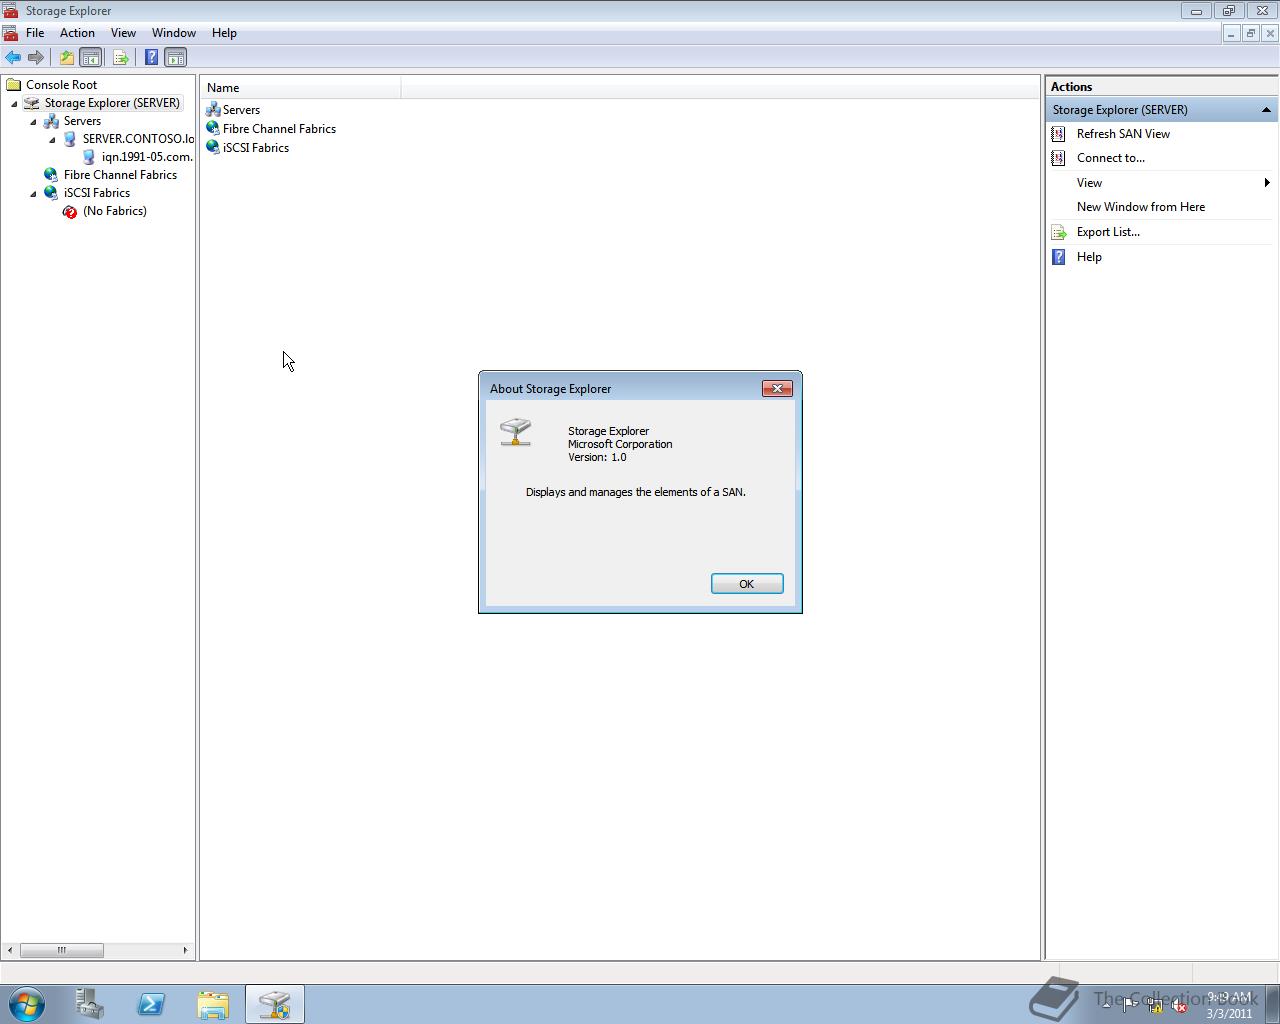The width and height of the screenshot is (1280, 1024).
Task: Select Fibre Channel Fabrics in the Name list
Action: coord(279,129)
